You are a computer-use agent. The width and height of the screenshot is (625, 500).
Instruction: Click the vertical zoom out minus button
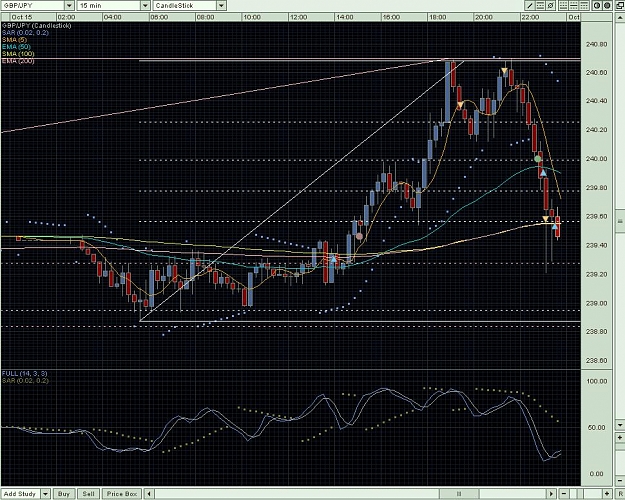pyautogui.click(x=620, y=480)
